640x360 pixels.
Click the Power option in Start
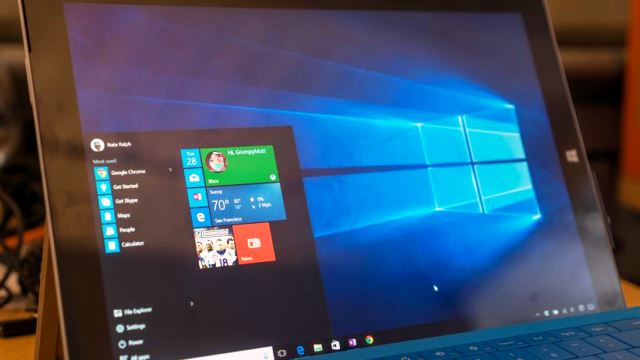pyautogui.click(x=131, y=343)
